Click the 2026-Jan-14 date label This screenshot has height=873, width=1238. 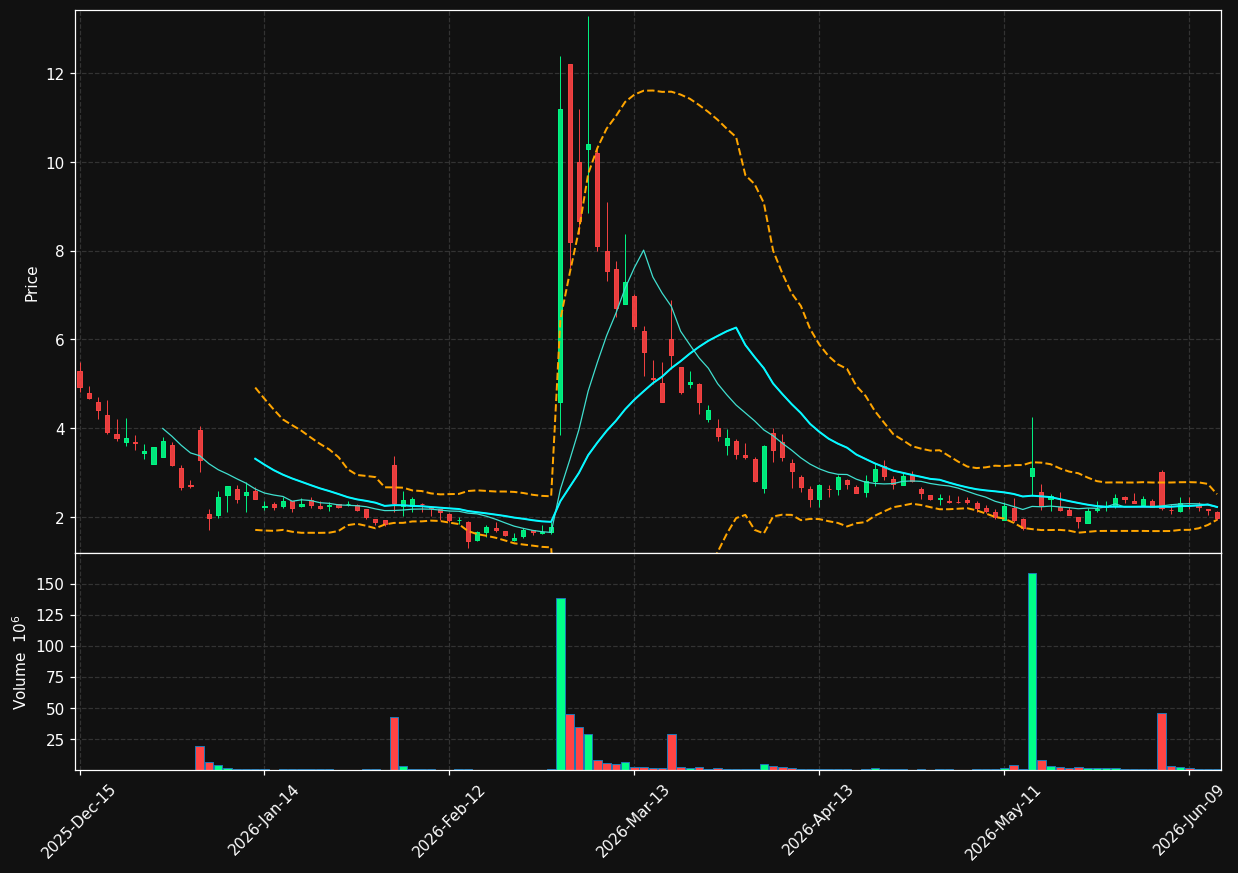tap(264, 821)
